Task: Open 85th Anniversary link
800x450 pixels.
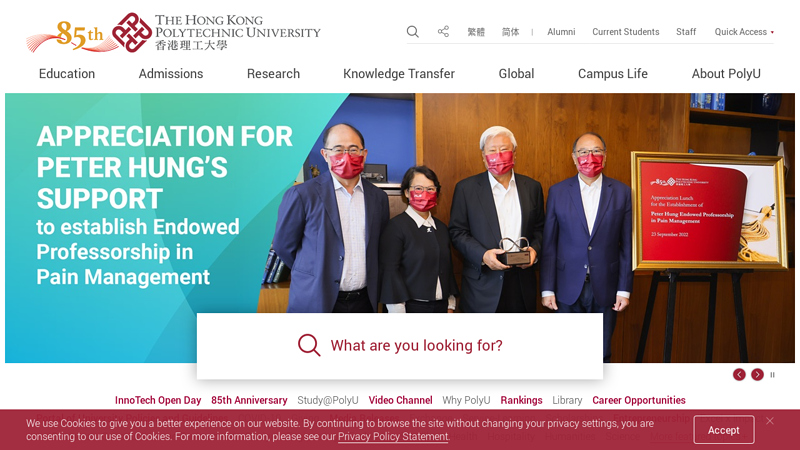Action: click(x=249, y=401)
